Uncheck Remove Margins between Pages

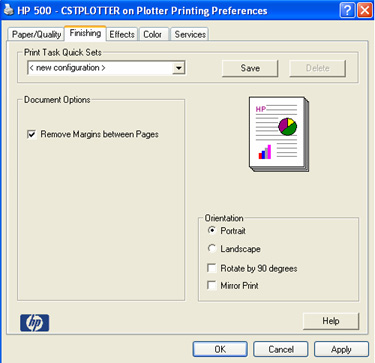pyautogui.click(x=32, y=134)
